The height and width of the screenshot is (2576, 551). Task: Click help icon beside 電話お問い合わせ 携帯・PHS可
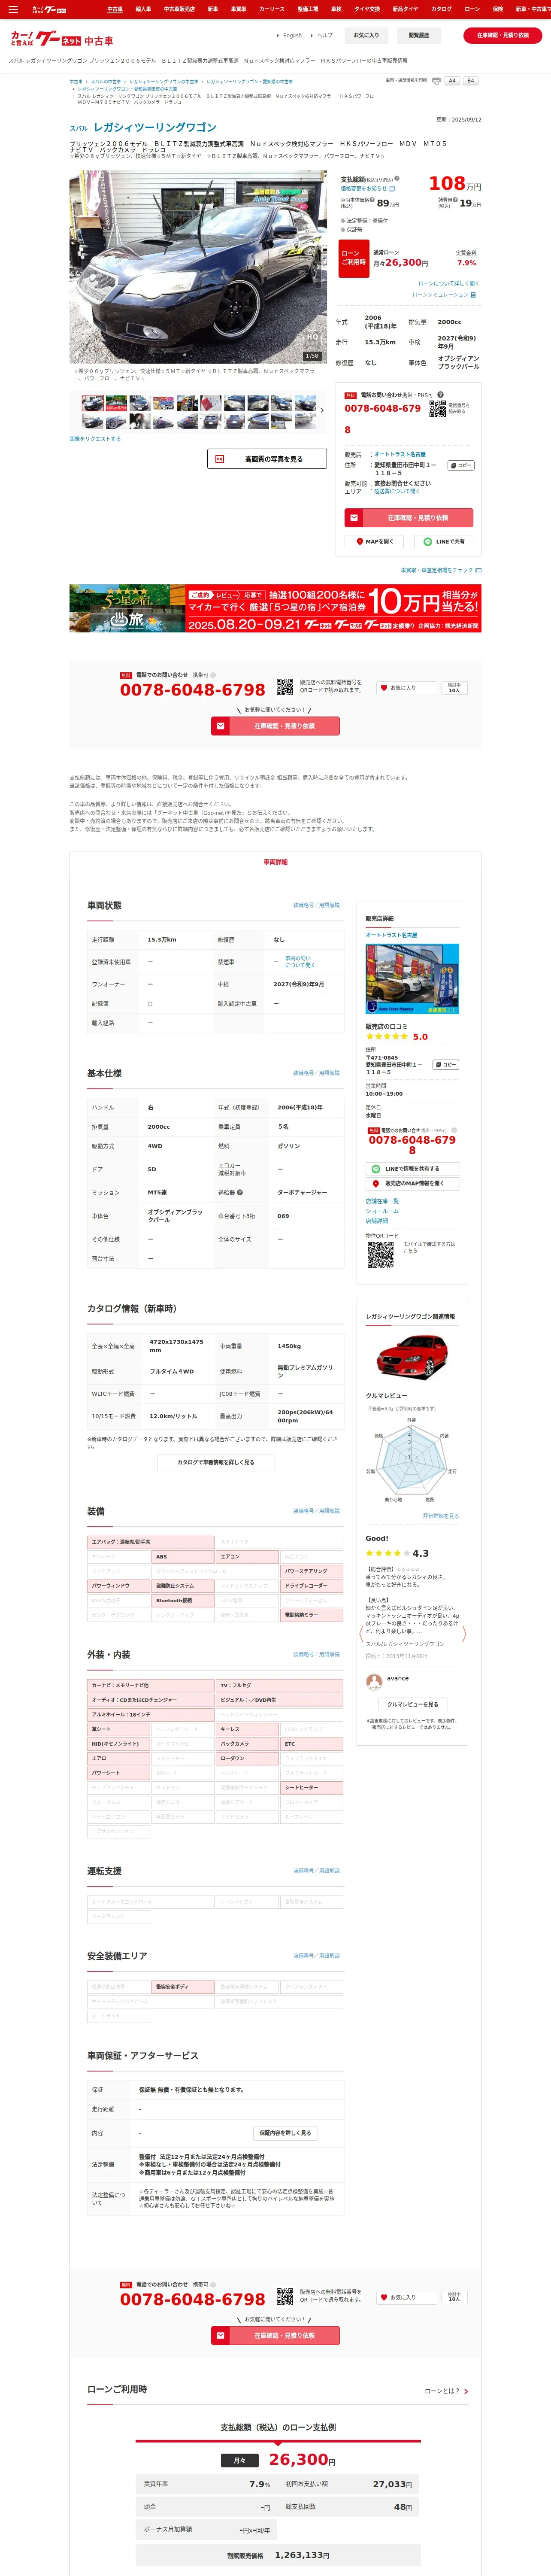click(440, 394)
